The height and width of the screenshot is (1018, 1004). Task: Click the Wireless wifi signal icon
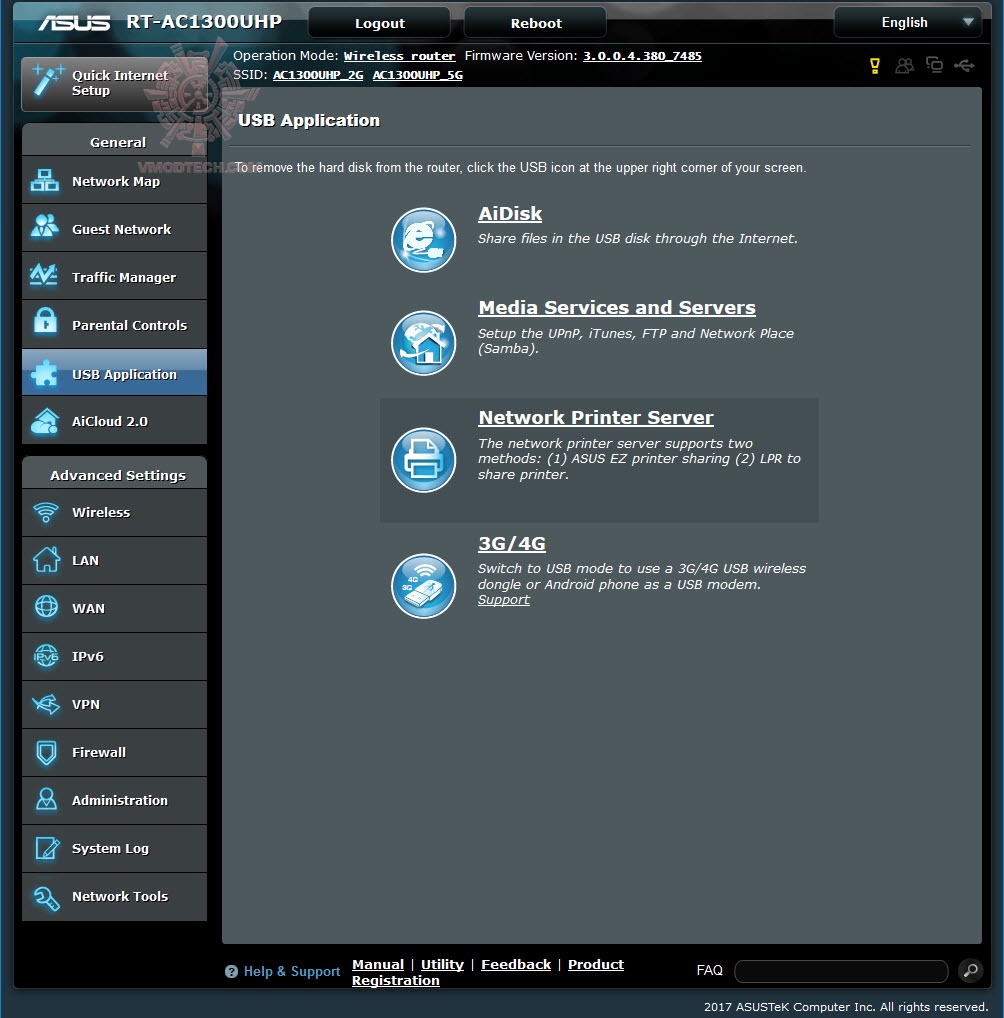[x=46, y=512]
